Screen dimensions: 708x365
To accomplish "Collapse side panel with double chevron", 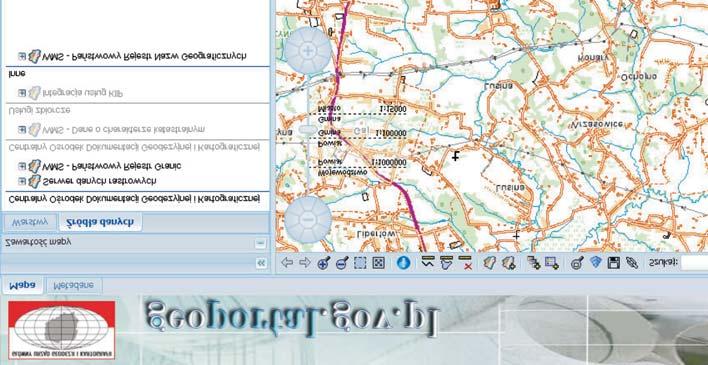I will (x=261, y=264).
